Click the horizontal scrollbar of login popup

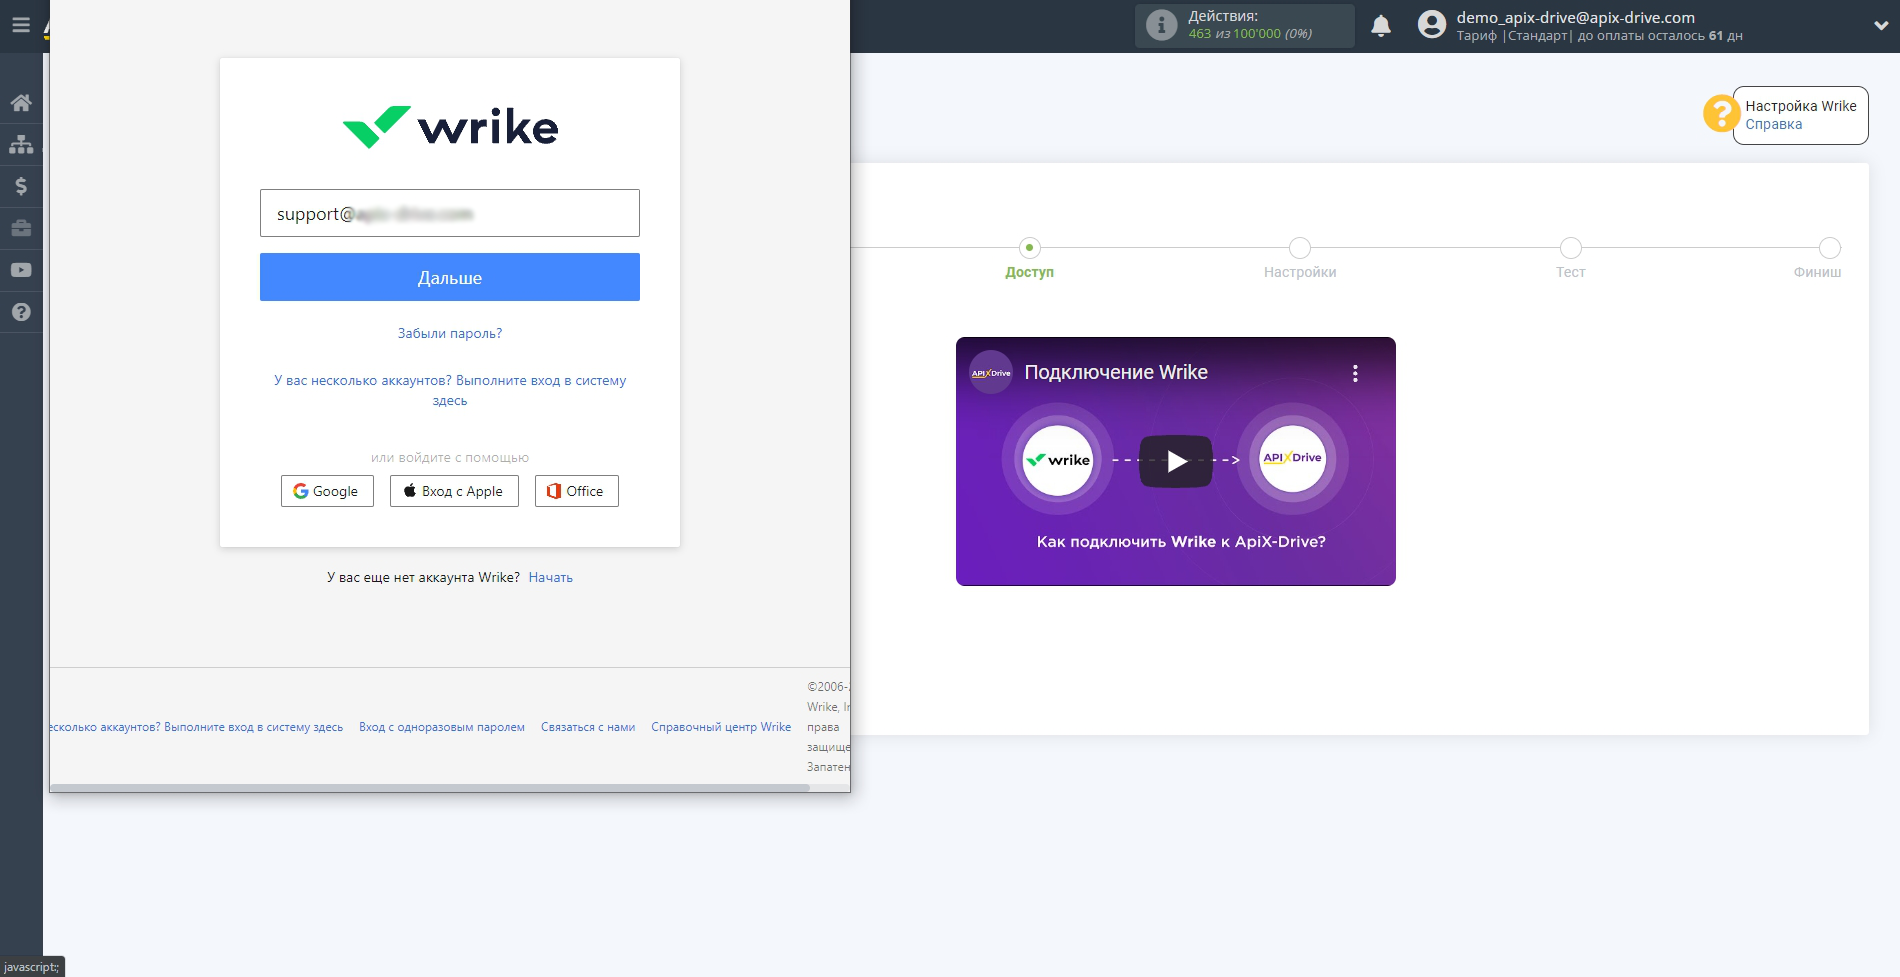pyautogui.click(x=430, y=788)
